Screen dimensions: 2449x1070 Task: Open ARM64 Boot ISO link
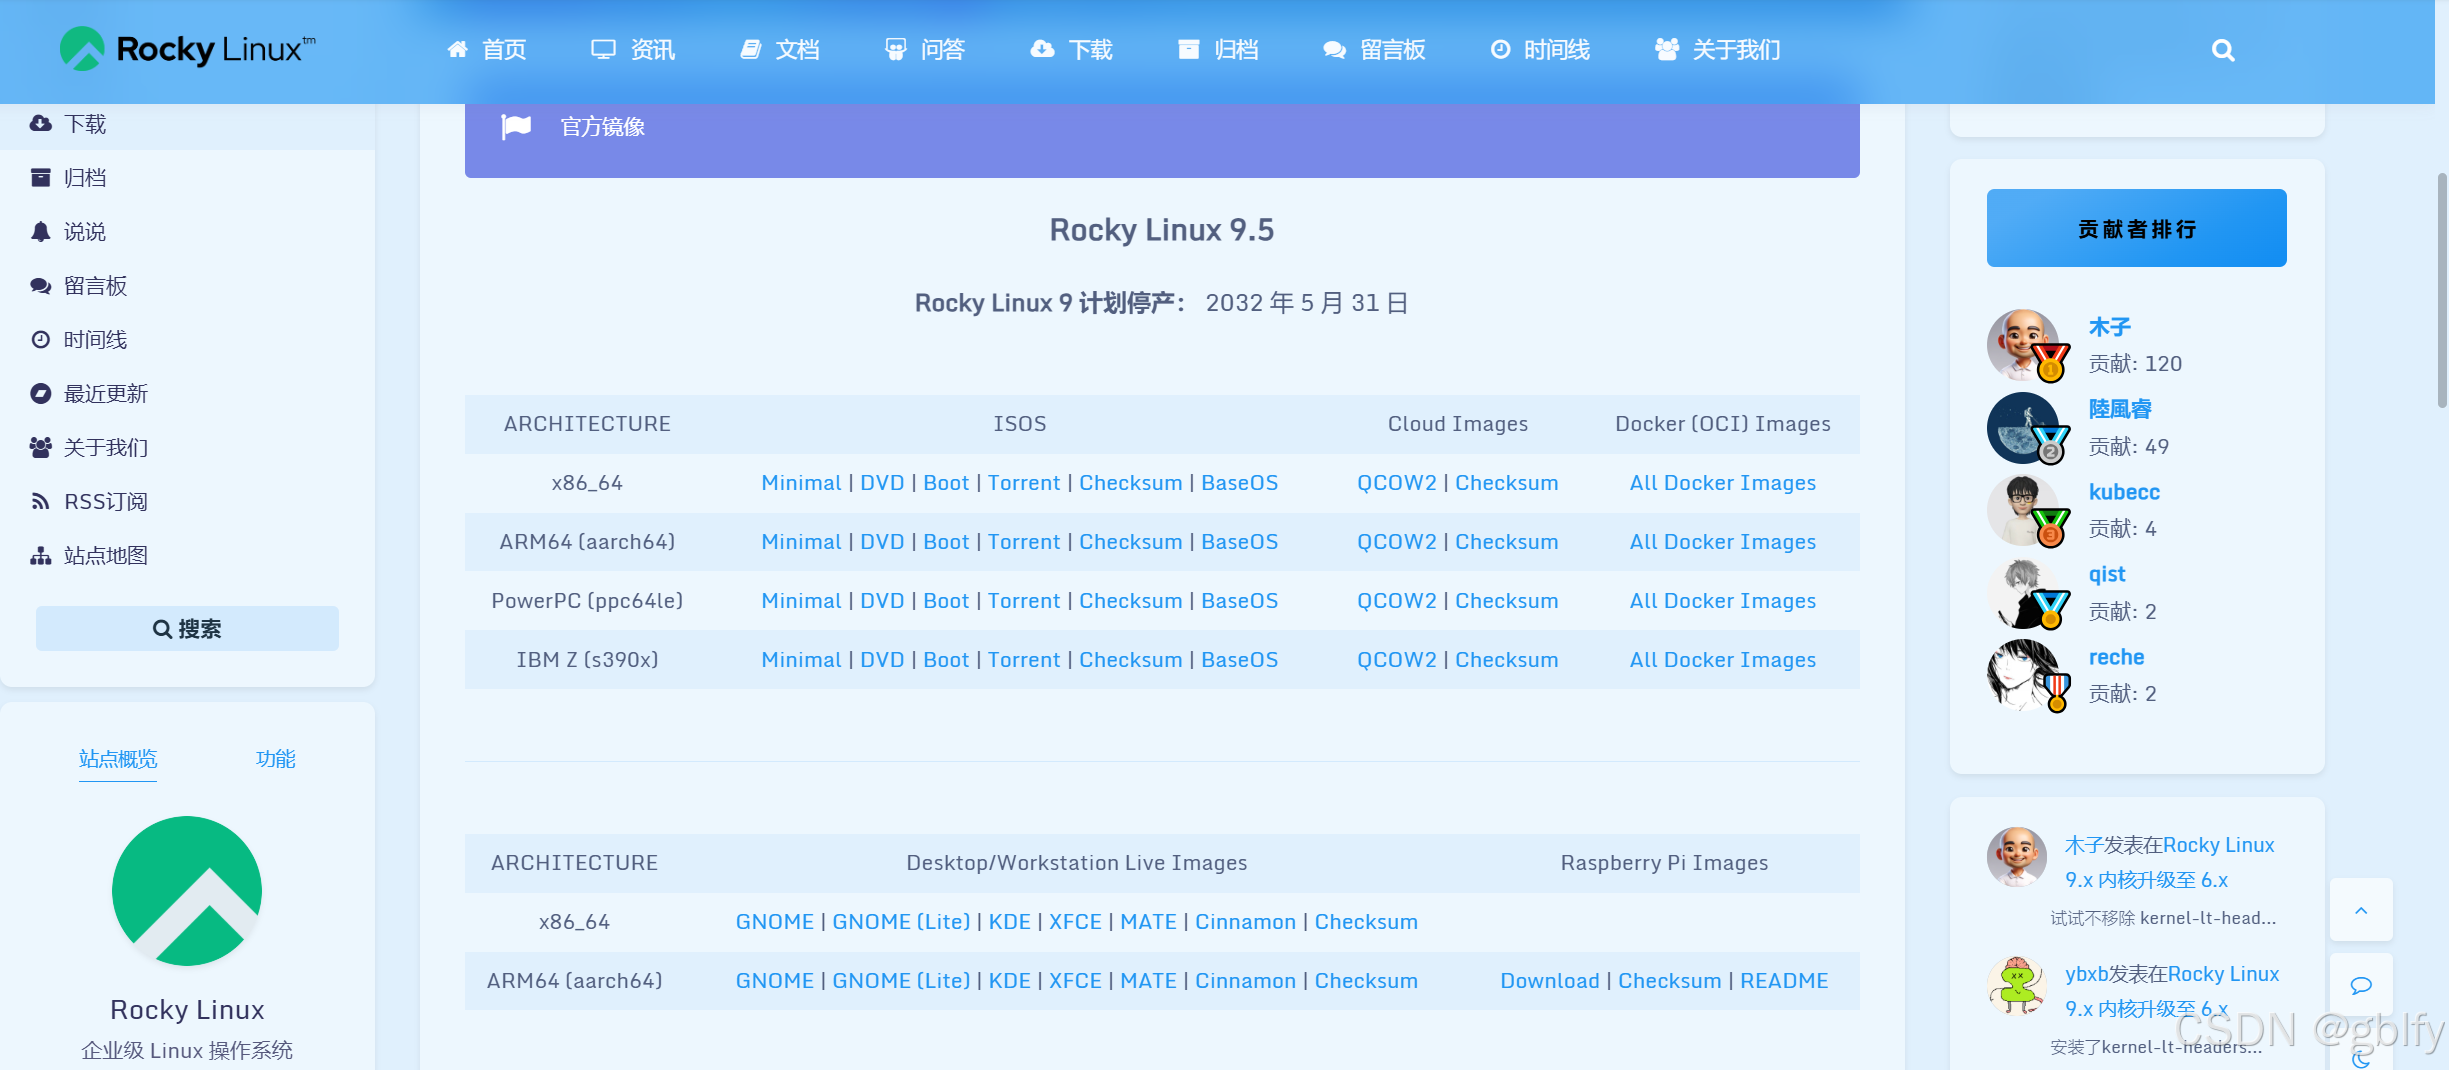(946, 542)
